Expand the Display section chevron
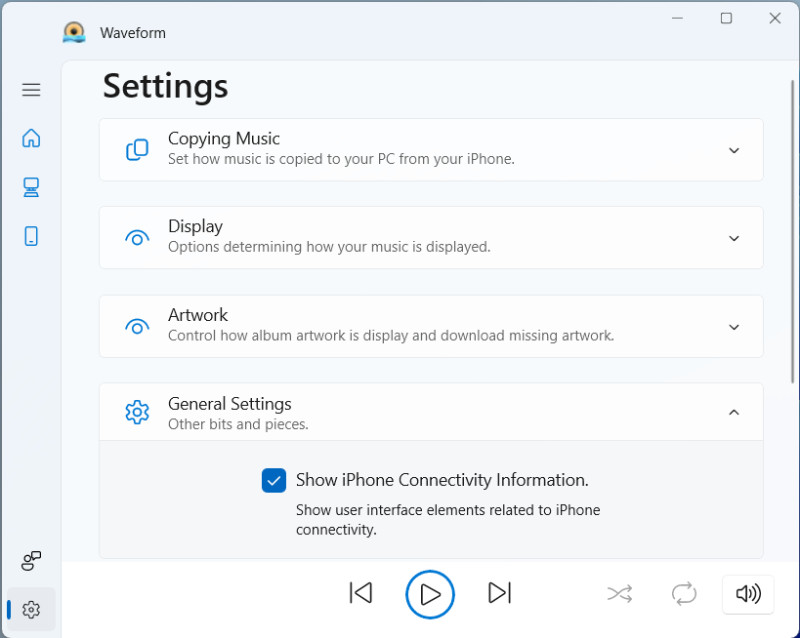 click(734, 238)
